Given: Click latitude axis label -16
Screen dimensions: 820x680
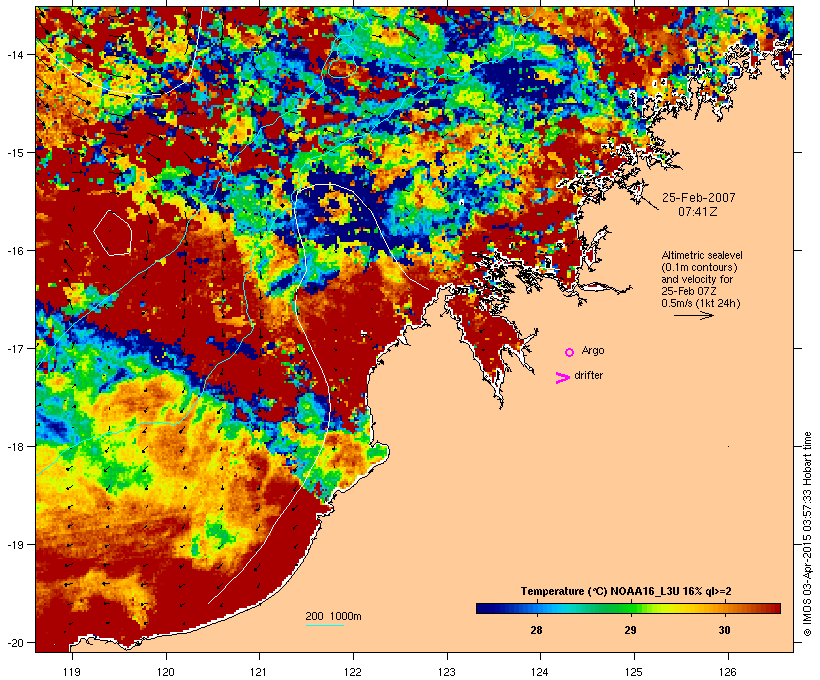Looking at the screenshot, I should pyautogui.click(x=14, y=251).
